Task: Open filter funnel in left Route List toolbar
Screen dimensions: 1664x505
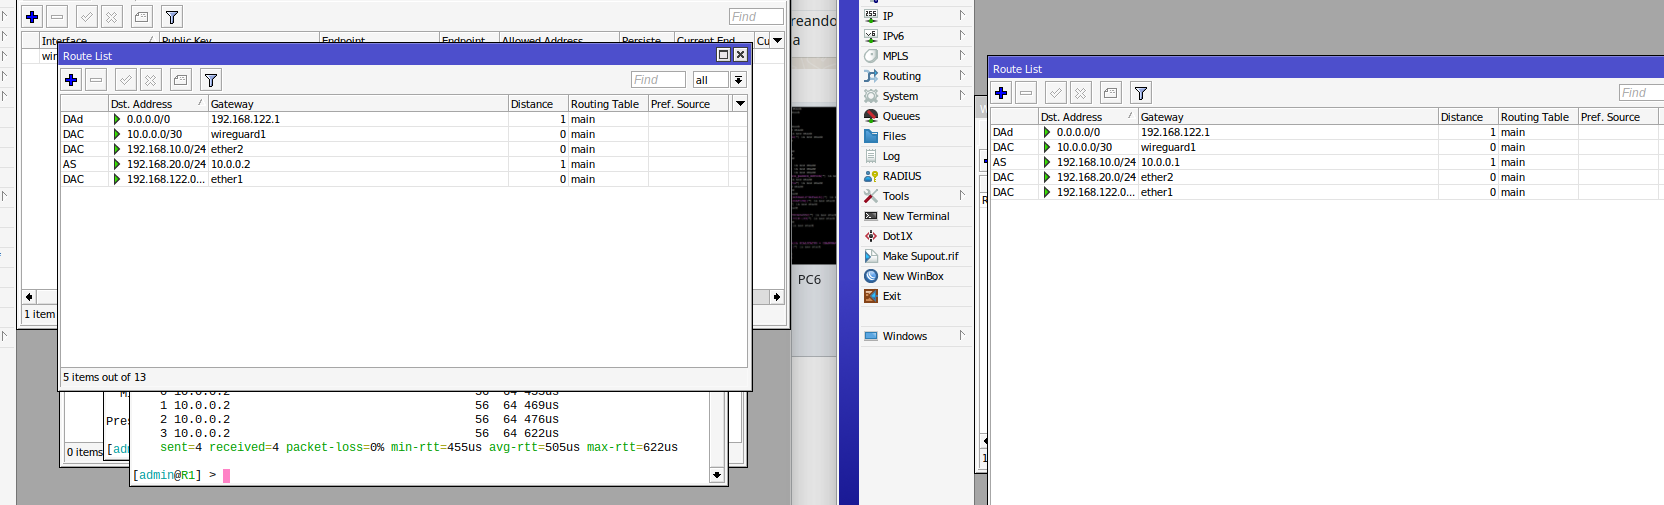Action: pos(210,80)
